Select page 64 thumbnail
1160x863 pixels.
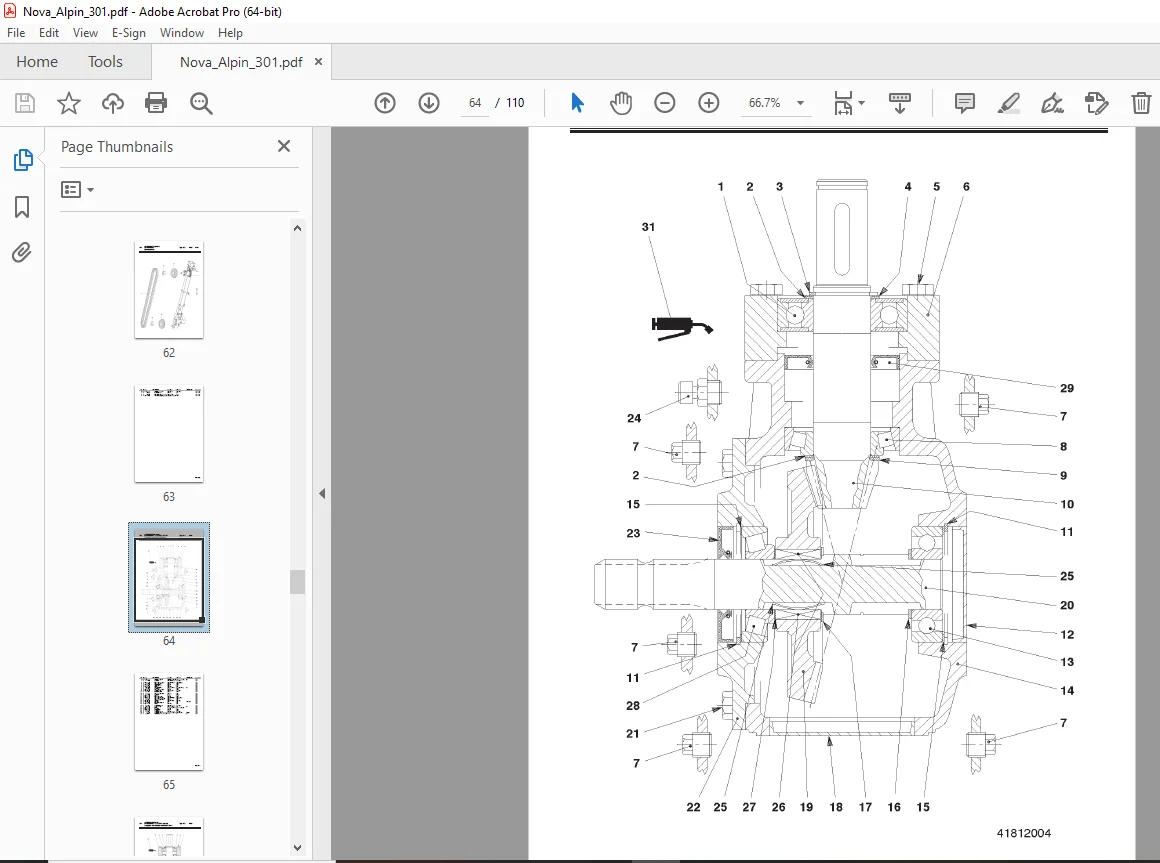click(169, 578)
